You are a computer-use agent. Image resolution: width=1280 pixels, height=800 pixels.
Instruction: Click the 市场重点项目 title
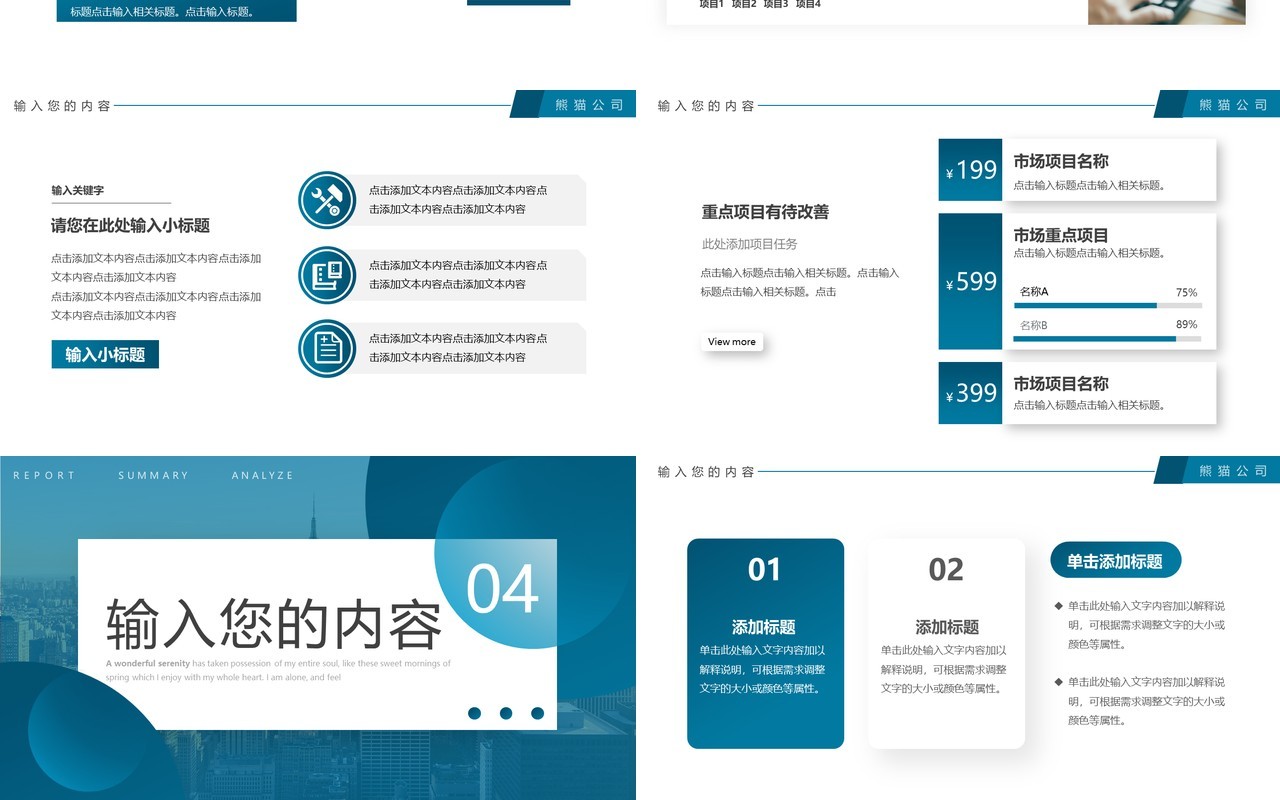pyautogui.click(x=1061, y=235)
